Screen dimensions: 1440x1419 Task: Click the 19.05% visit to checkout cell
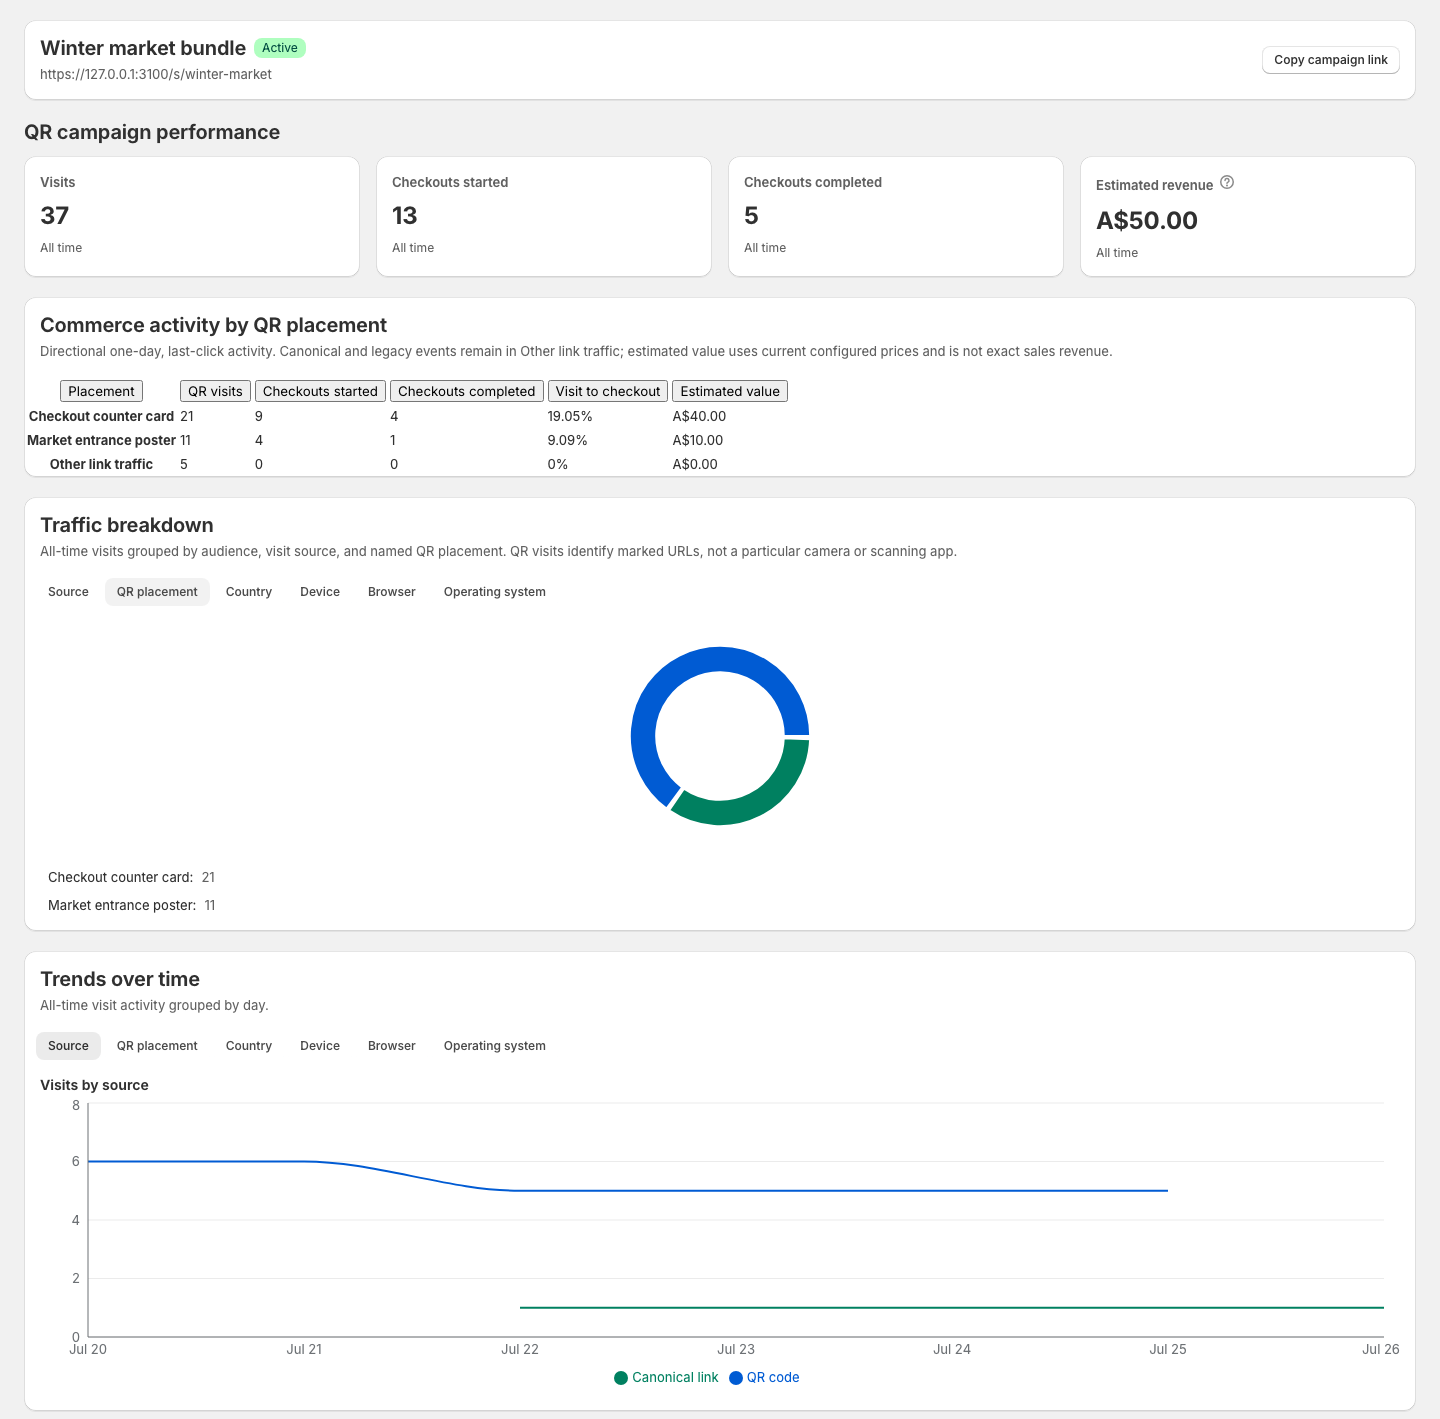pos(570,416)
